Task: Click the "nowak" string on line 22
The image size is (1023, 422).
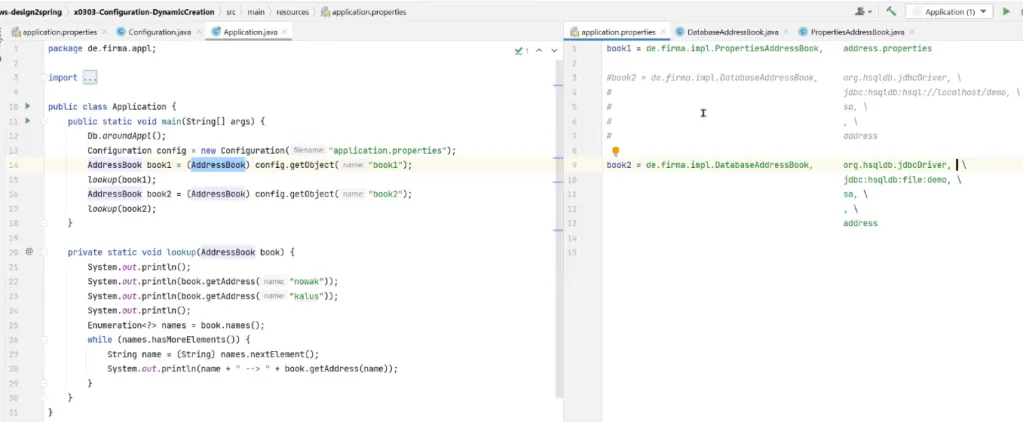Action: [308, 281]
